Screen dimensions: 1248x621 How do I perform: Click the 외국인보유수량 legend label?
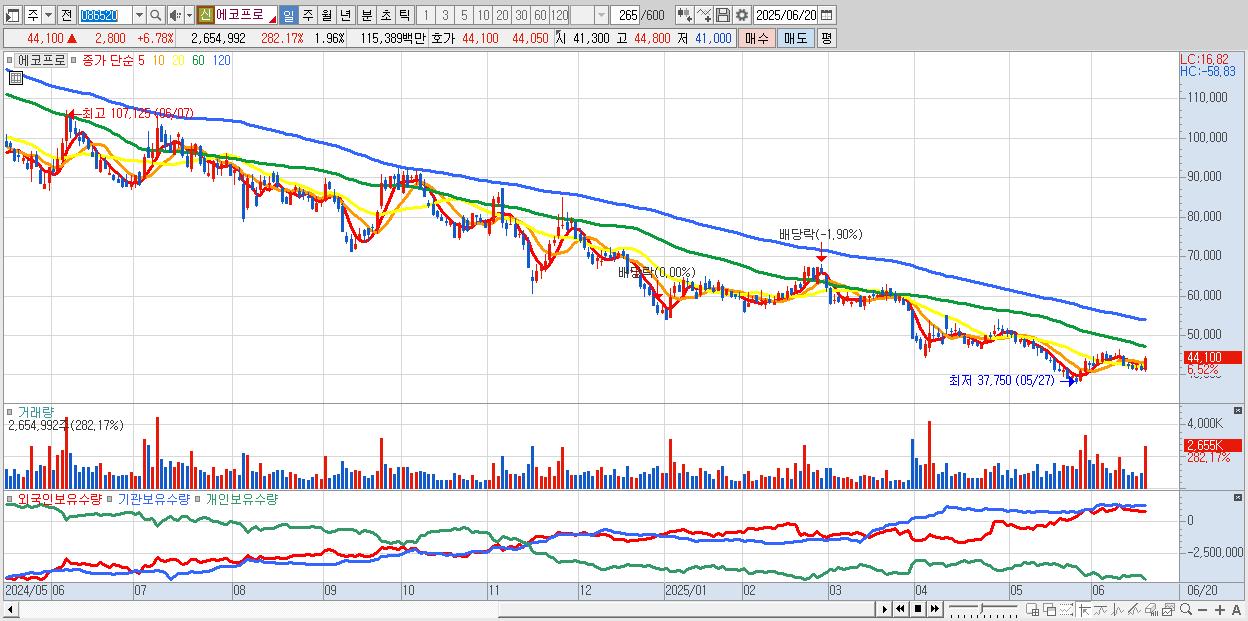59,498
